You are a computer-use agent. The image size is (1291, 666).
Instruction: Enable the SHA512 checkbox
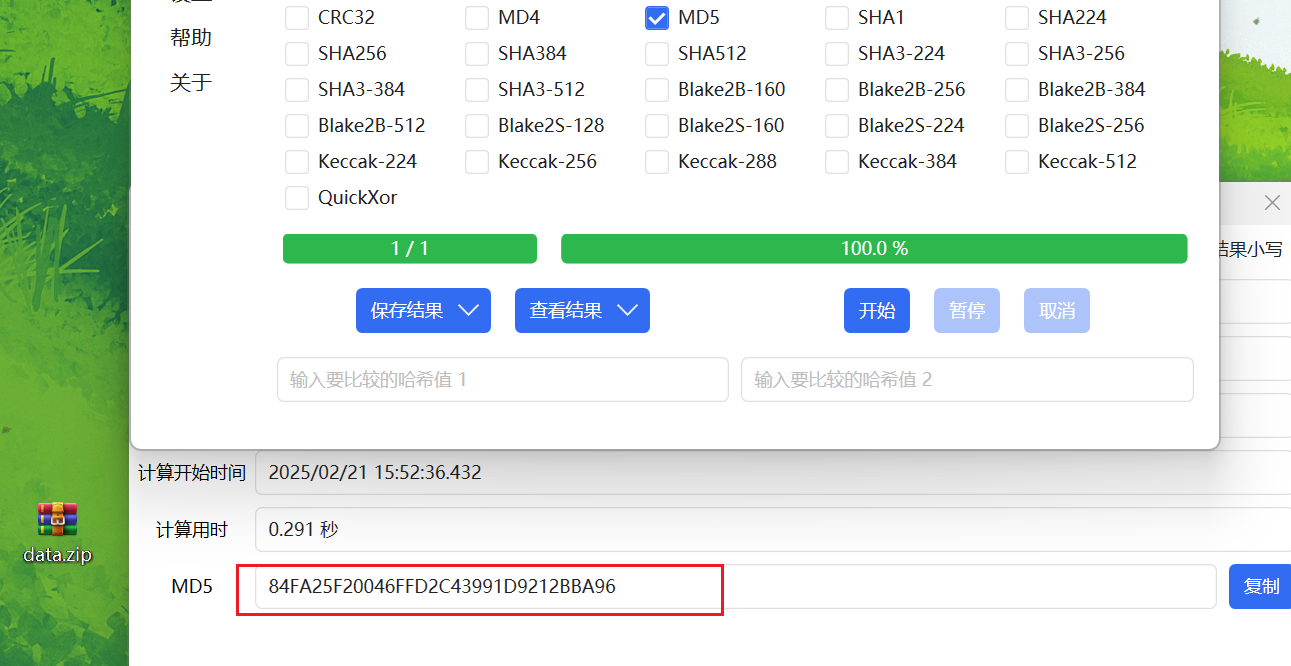tap(657, 54)
